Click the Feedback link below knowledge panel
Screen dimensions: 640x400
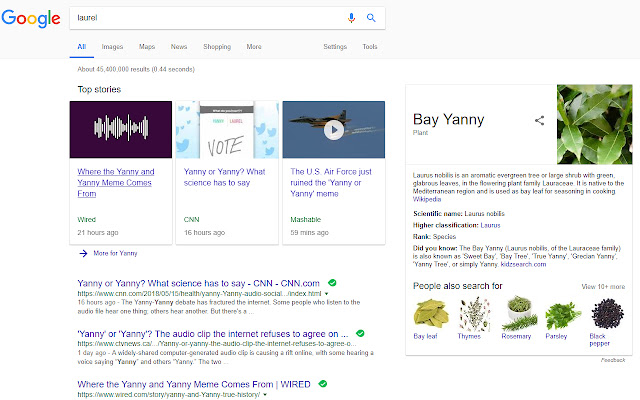[x=613, y=360]
